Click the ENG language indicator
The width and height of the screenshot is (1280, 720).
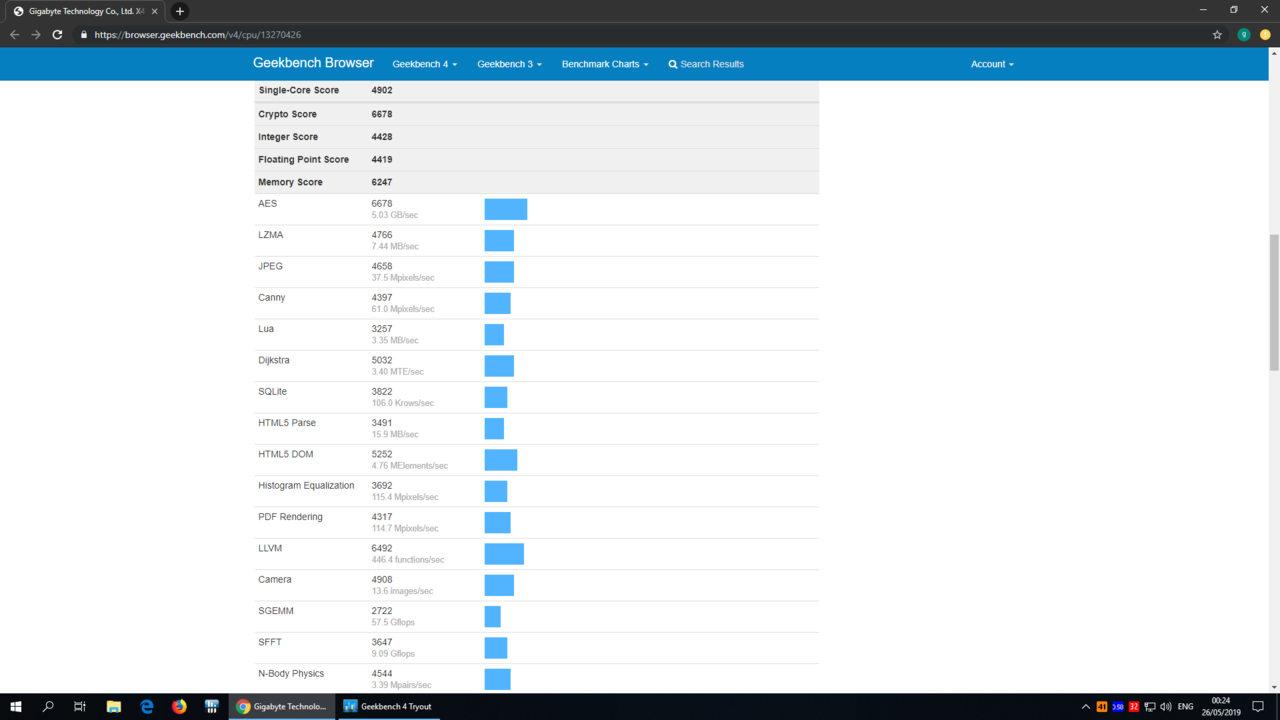point(1186,707)
